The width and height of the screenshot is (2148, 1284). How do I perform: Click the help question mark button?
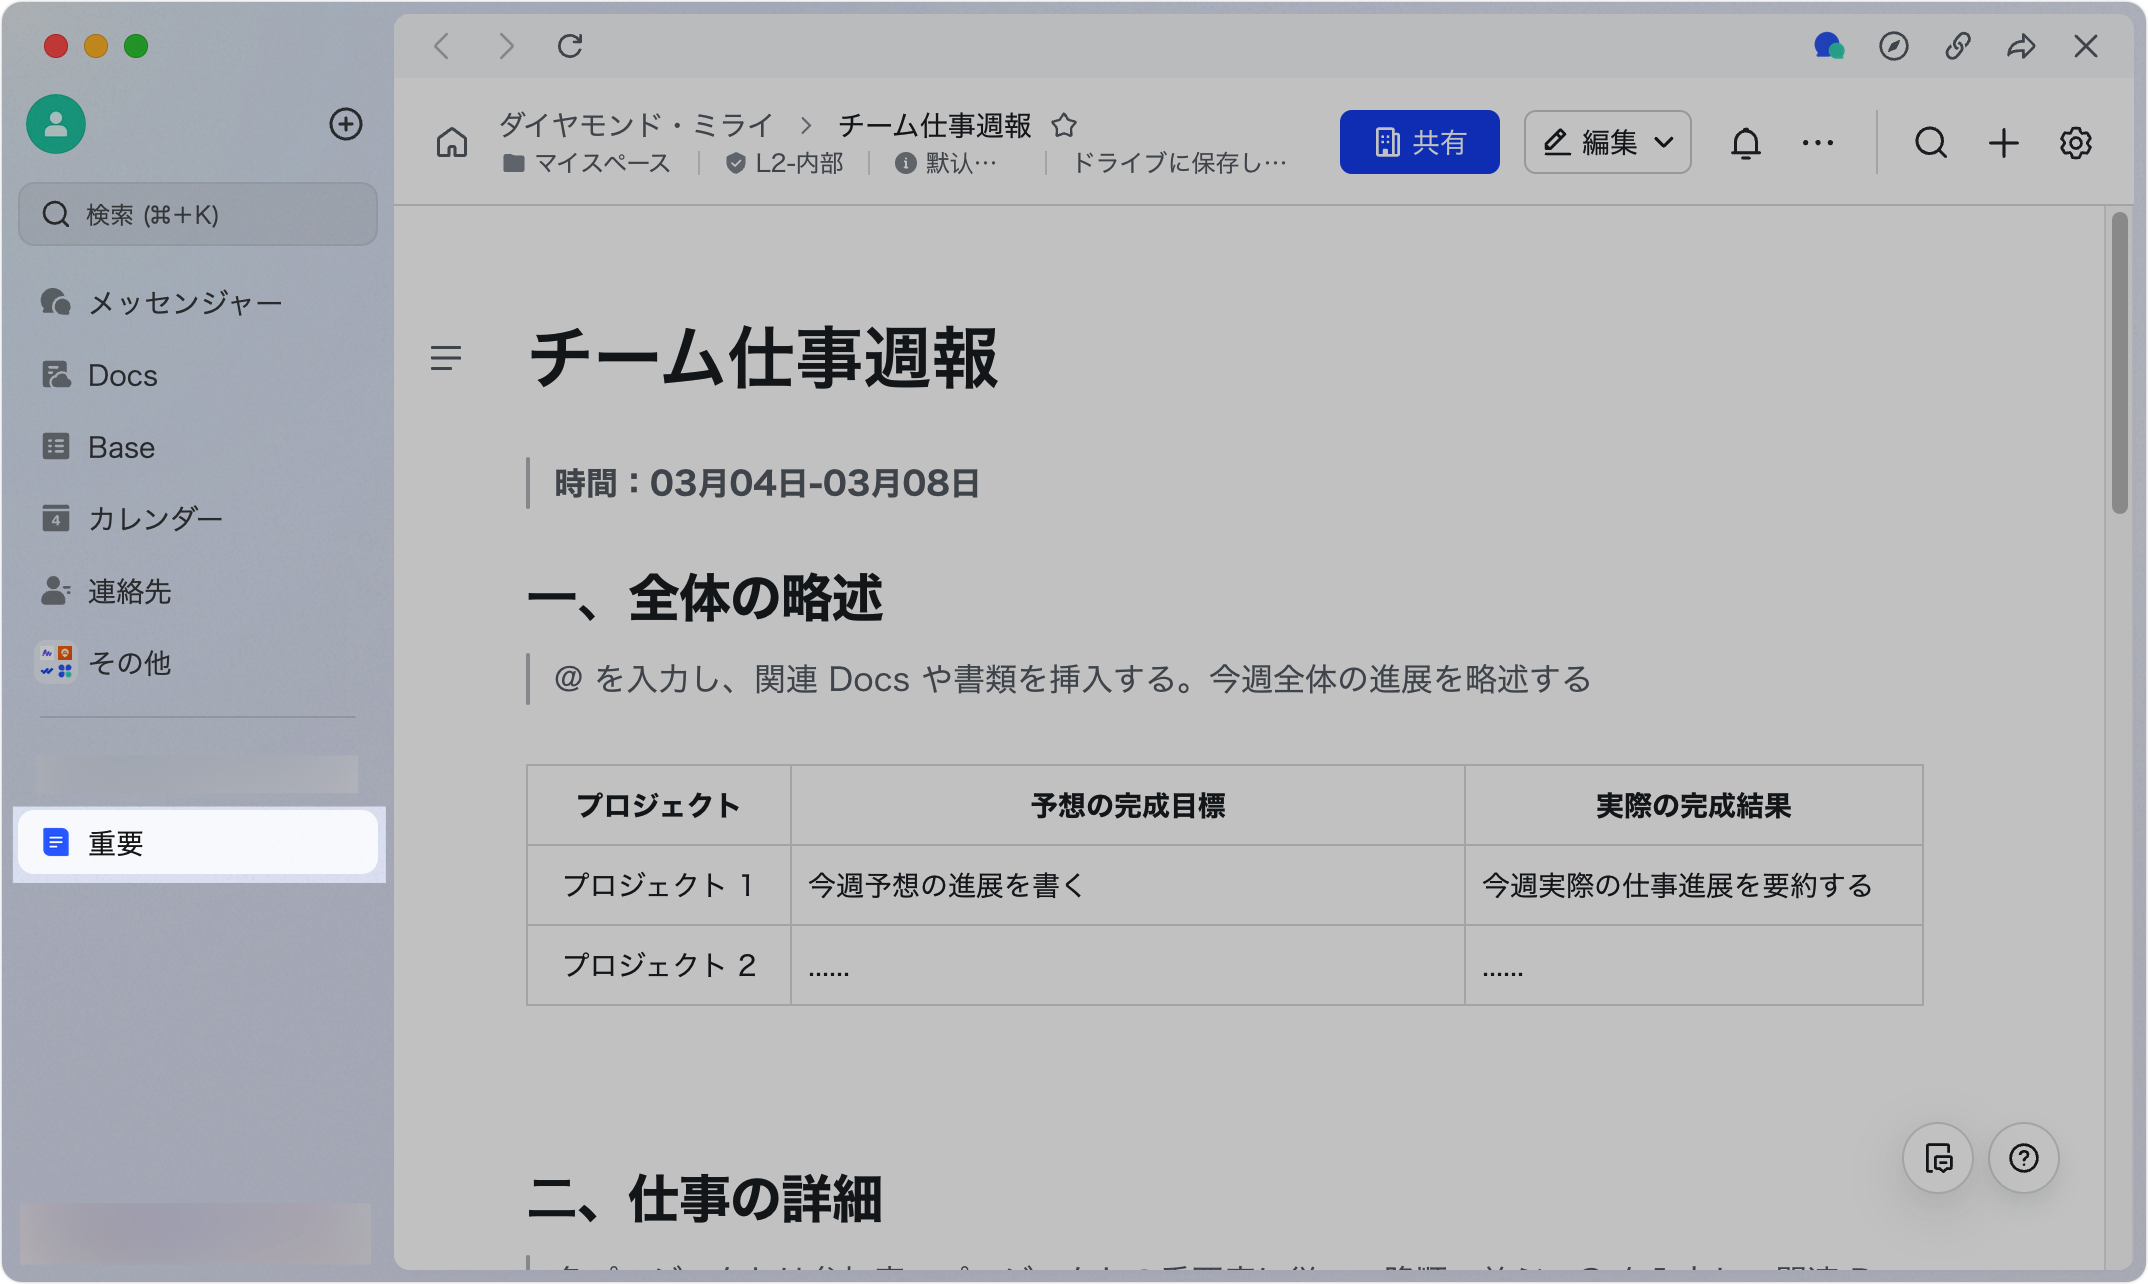point(2023,1158)
